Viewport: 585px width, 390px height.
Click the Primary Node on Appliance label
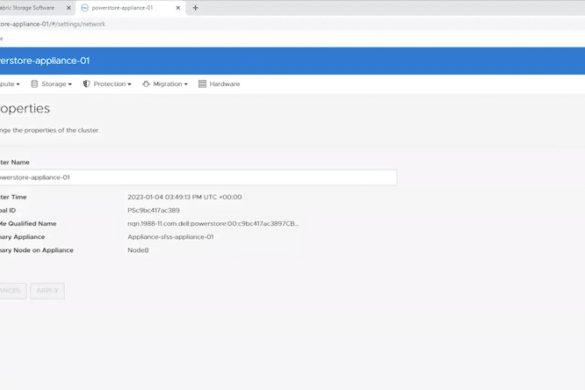point(37,250)
